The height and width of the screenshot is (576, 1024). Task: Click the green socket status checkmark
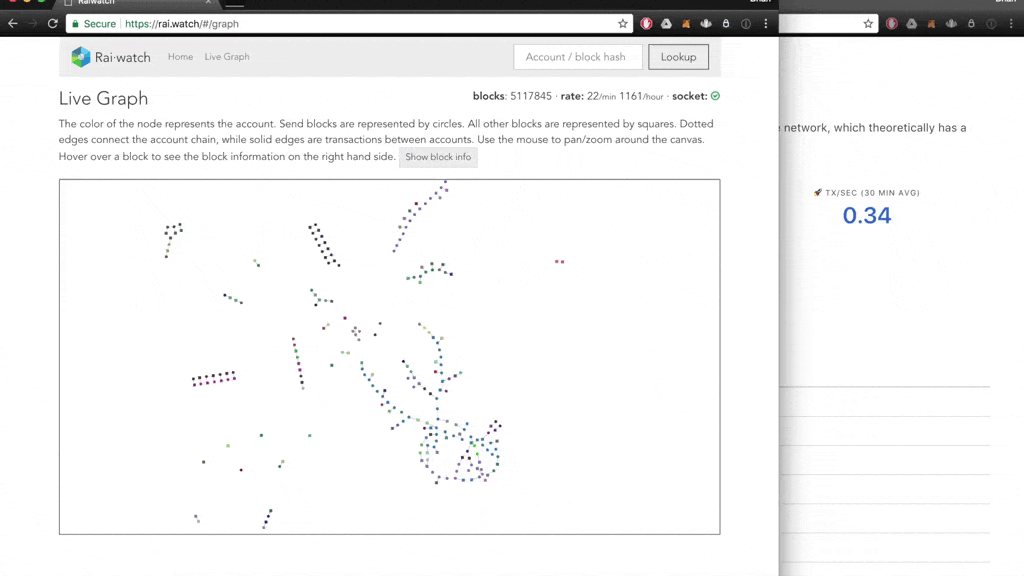[x=715, y=96]
